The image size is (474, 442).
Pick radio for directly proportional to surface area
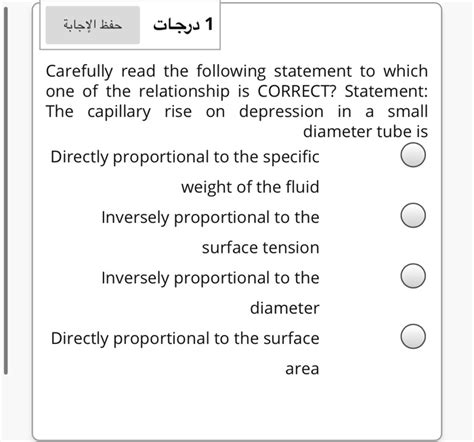tap(413, 336)
